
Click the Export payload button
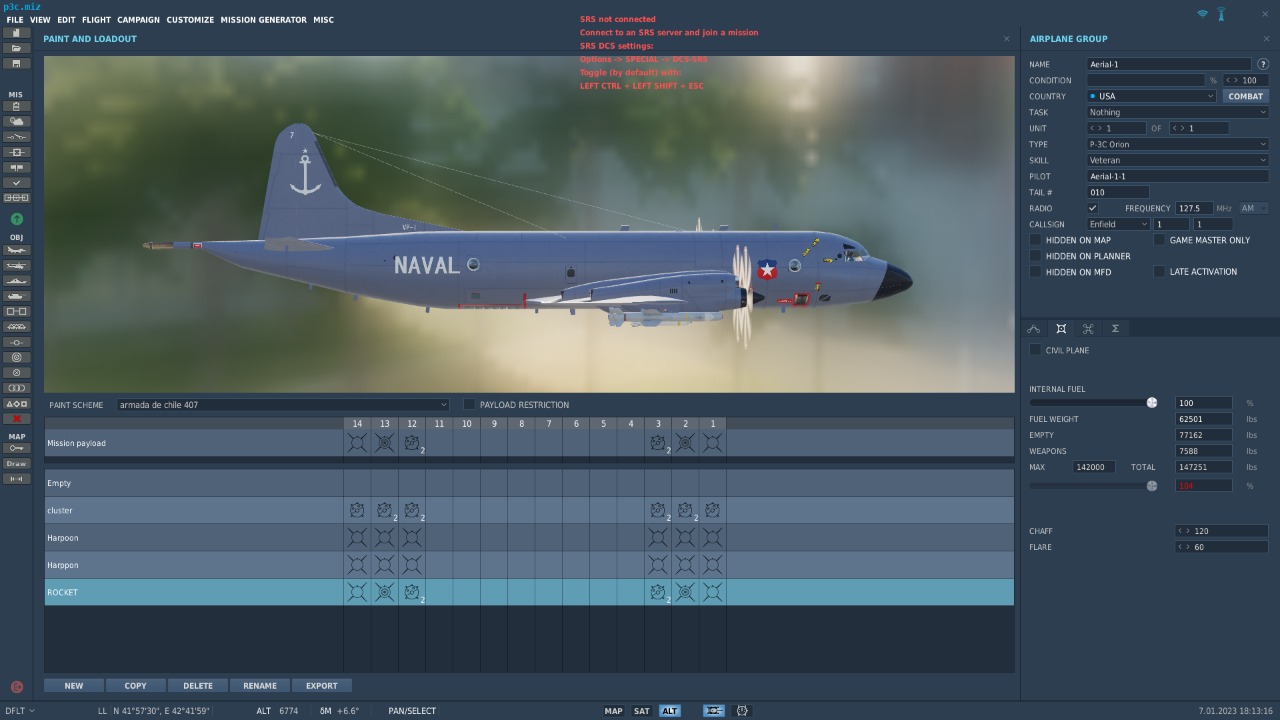point(321,686)
